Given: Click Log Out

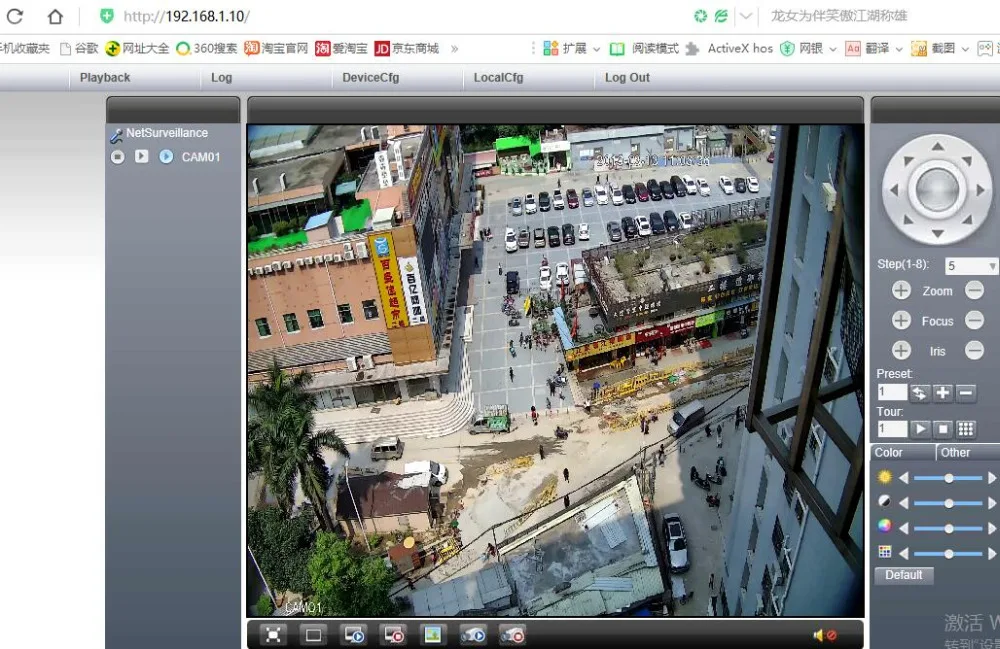Looking at the screenshot, I should [x=627, y=78].
